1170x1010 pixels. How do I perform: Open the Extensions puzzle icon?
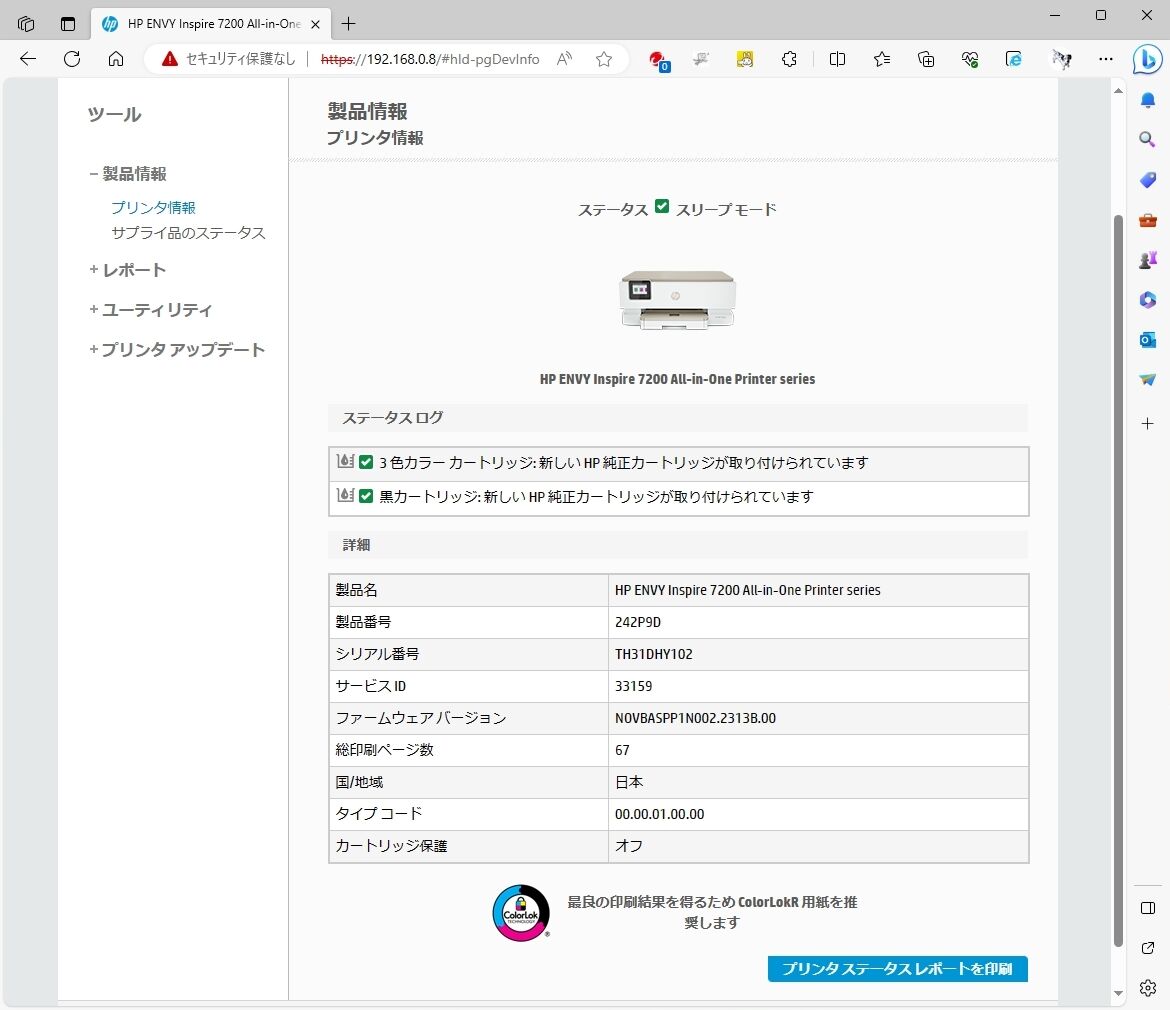tap(789, 59)
